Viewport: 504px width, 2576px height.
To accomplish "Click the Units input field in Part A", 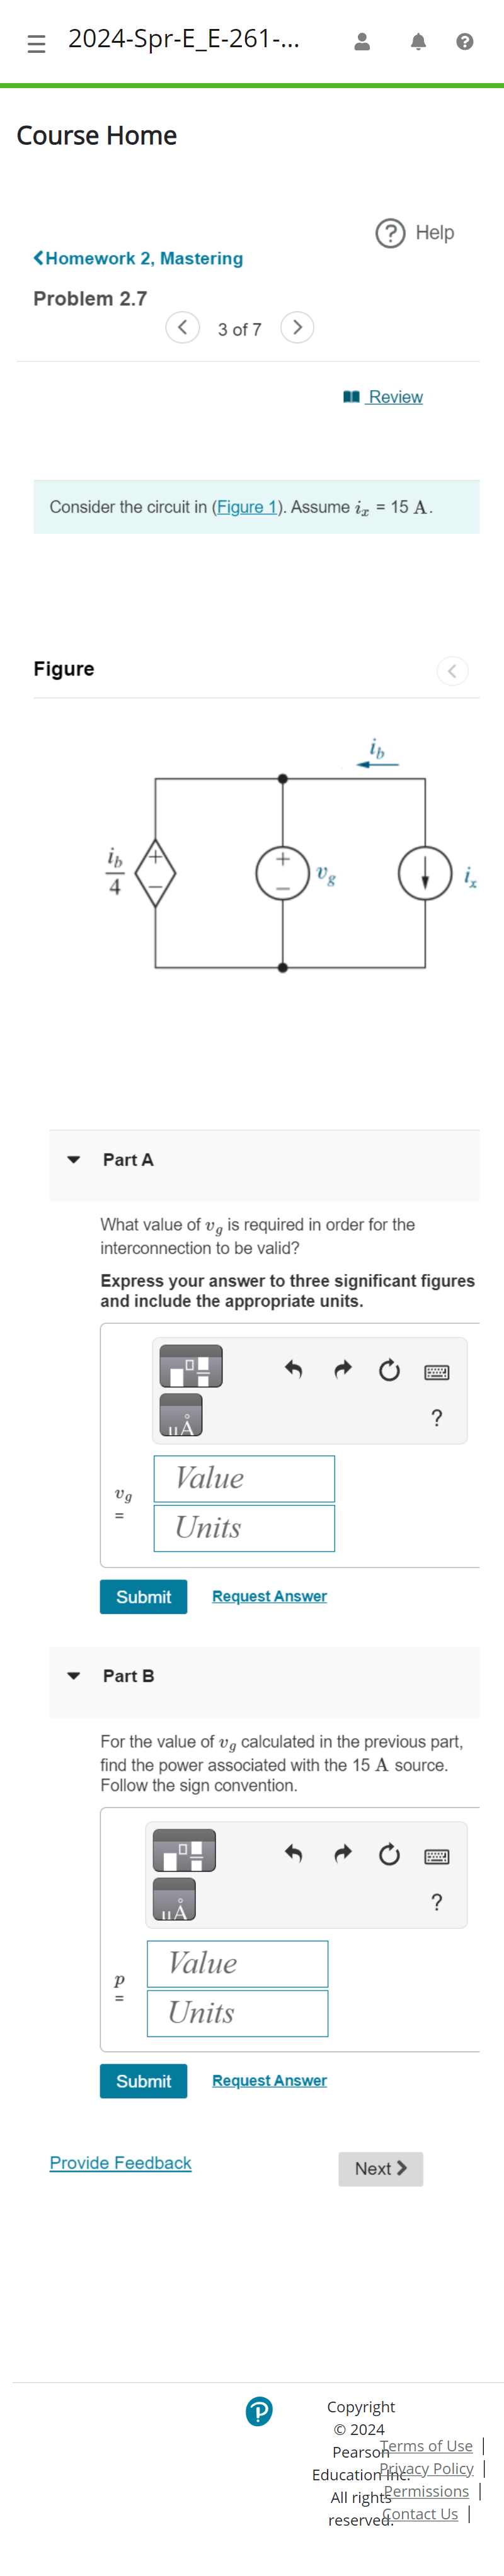I will coord(244,1528).
